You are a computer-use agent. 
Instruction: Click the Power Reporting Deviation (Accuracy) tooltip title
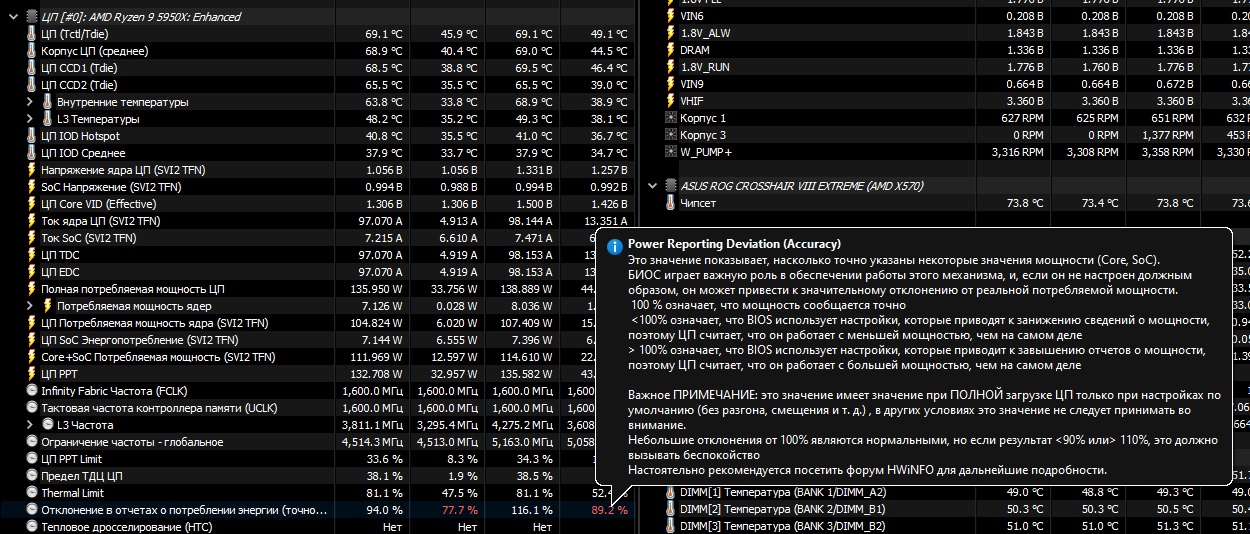click(734, 244)
